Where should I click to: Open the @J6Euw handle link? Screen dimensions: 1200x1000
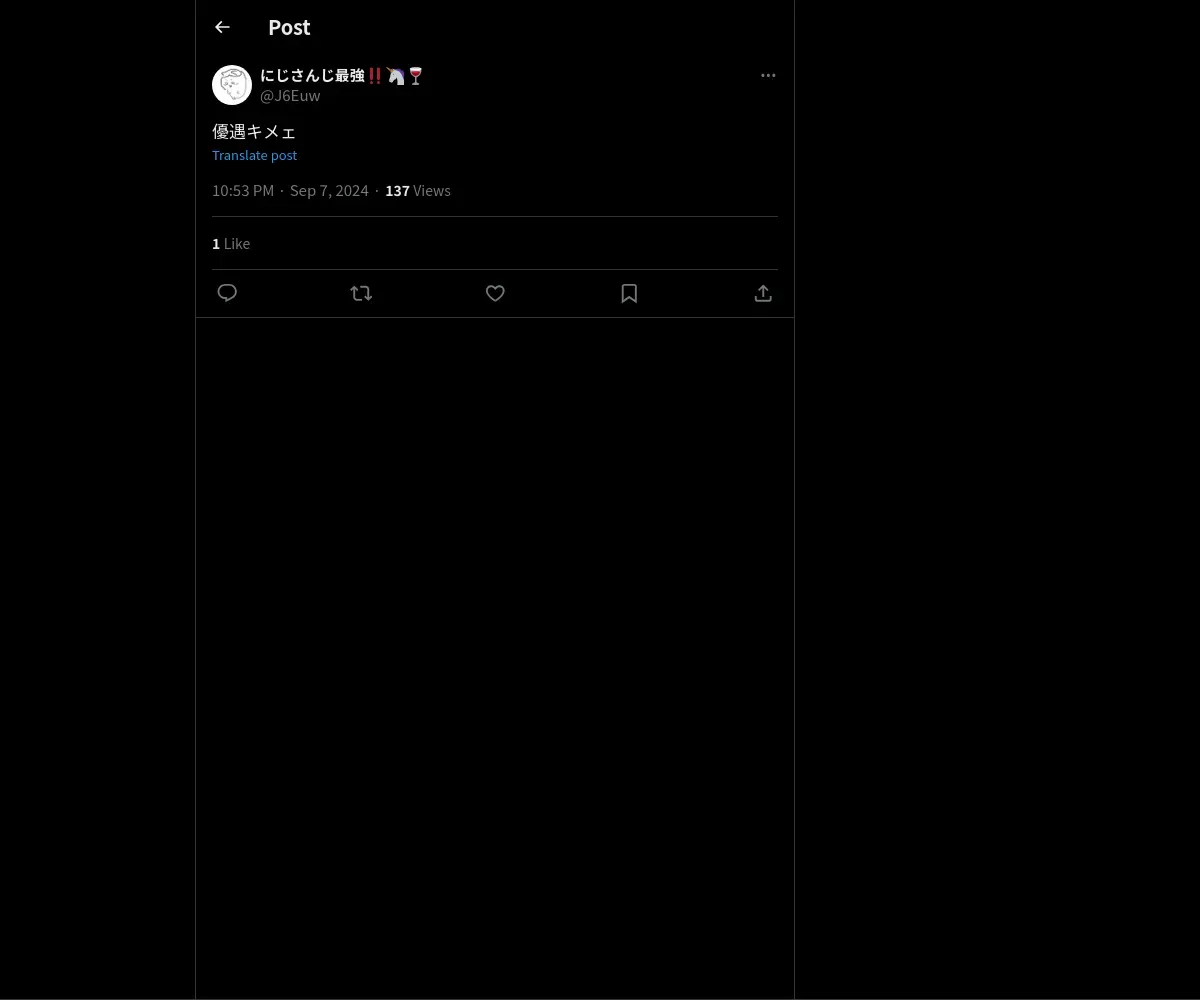point(290,96)
